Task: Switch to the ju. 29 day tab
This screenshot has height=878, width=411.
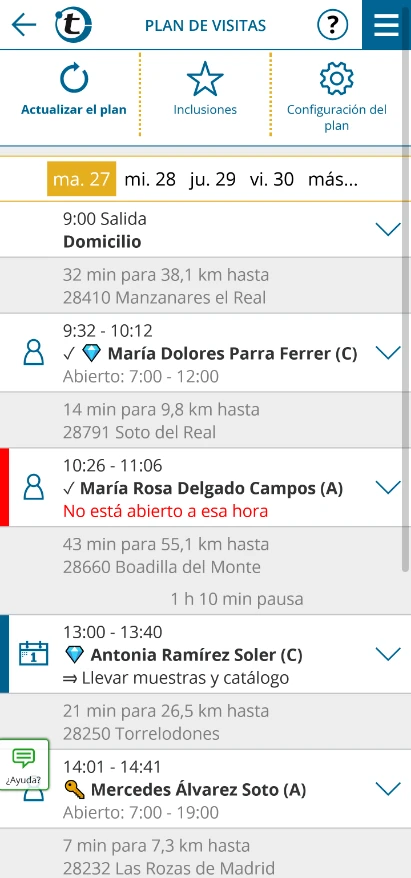Action: pos(212,180)
